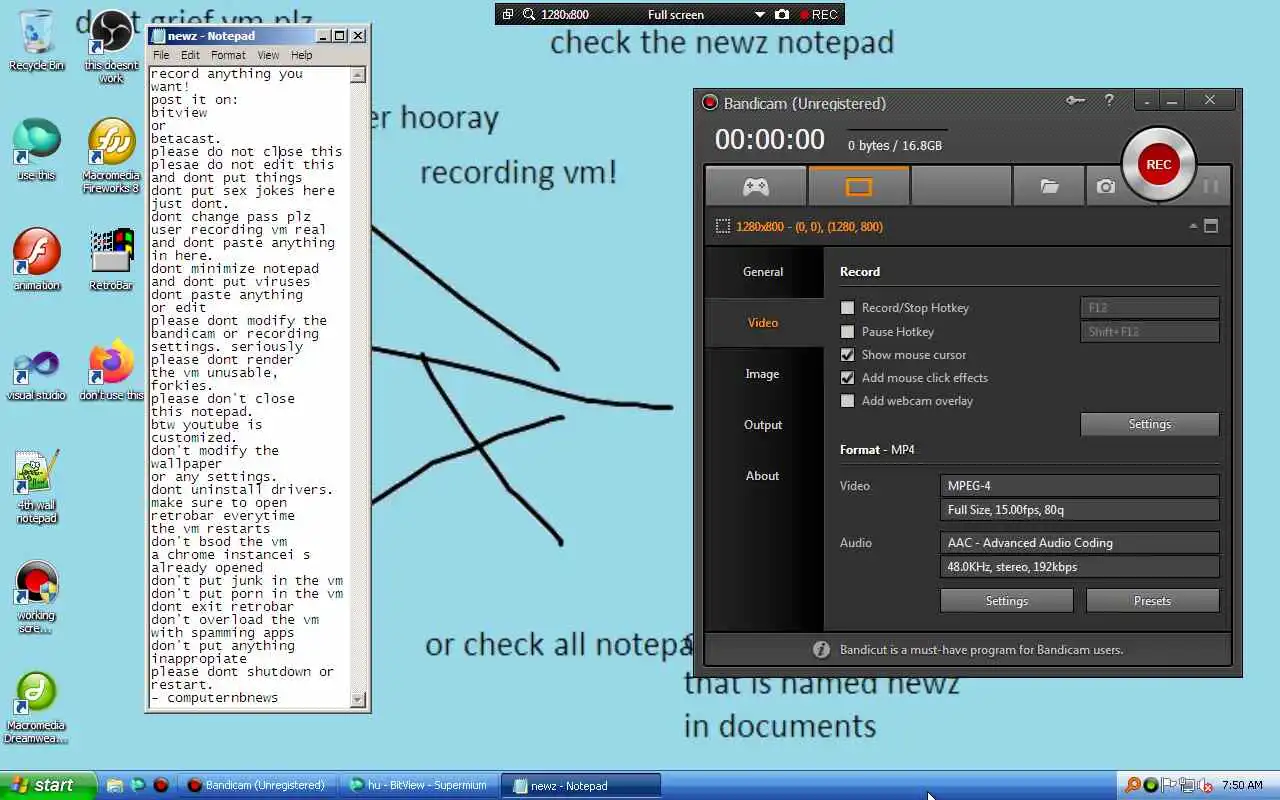This screenshot has width=1280, height=800.
Task: Click window-select icon on top recording bar
Action: pos(507,14)
